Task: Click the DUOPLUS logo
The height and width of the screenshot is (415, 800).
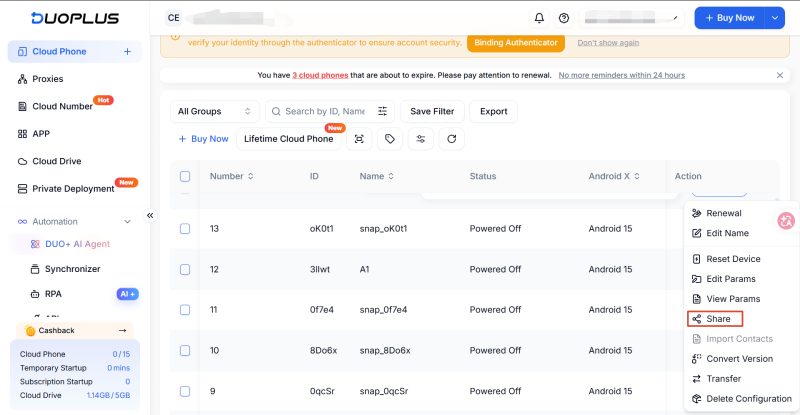Action: [74, 18]
